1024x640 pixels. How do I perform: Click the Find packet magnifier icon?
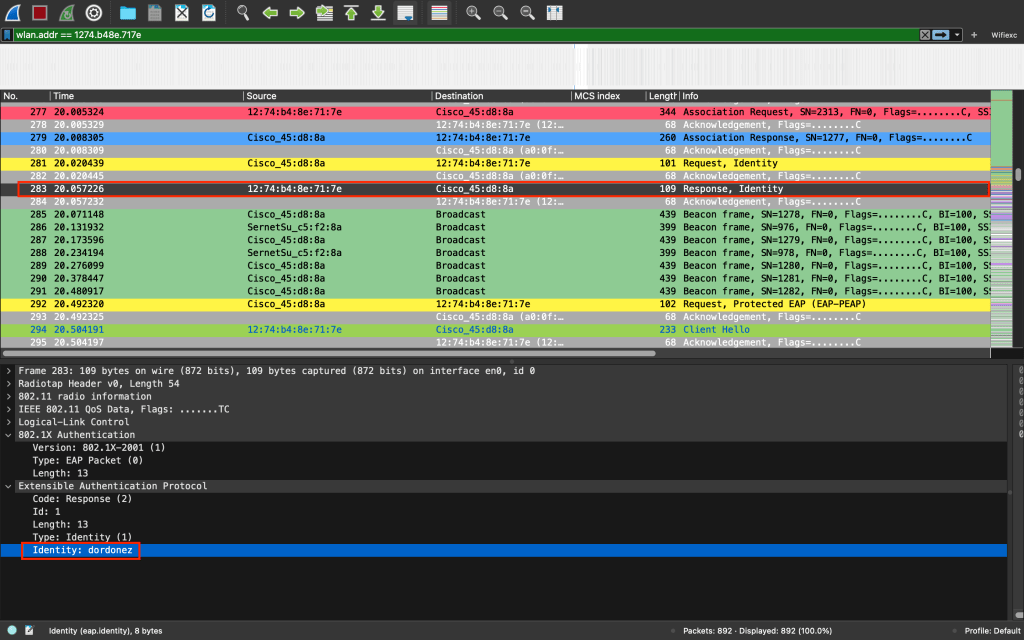(243, 13)
